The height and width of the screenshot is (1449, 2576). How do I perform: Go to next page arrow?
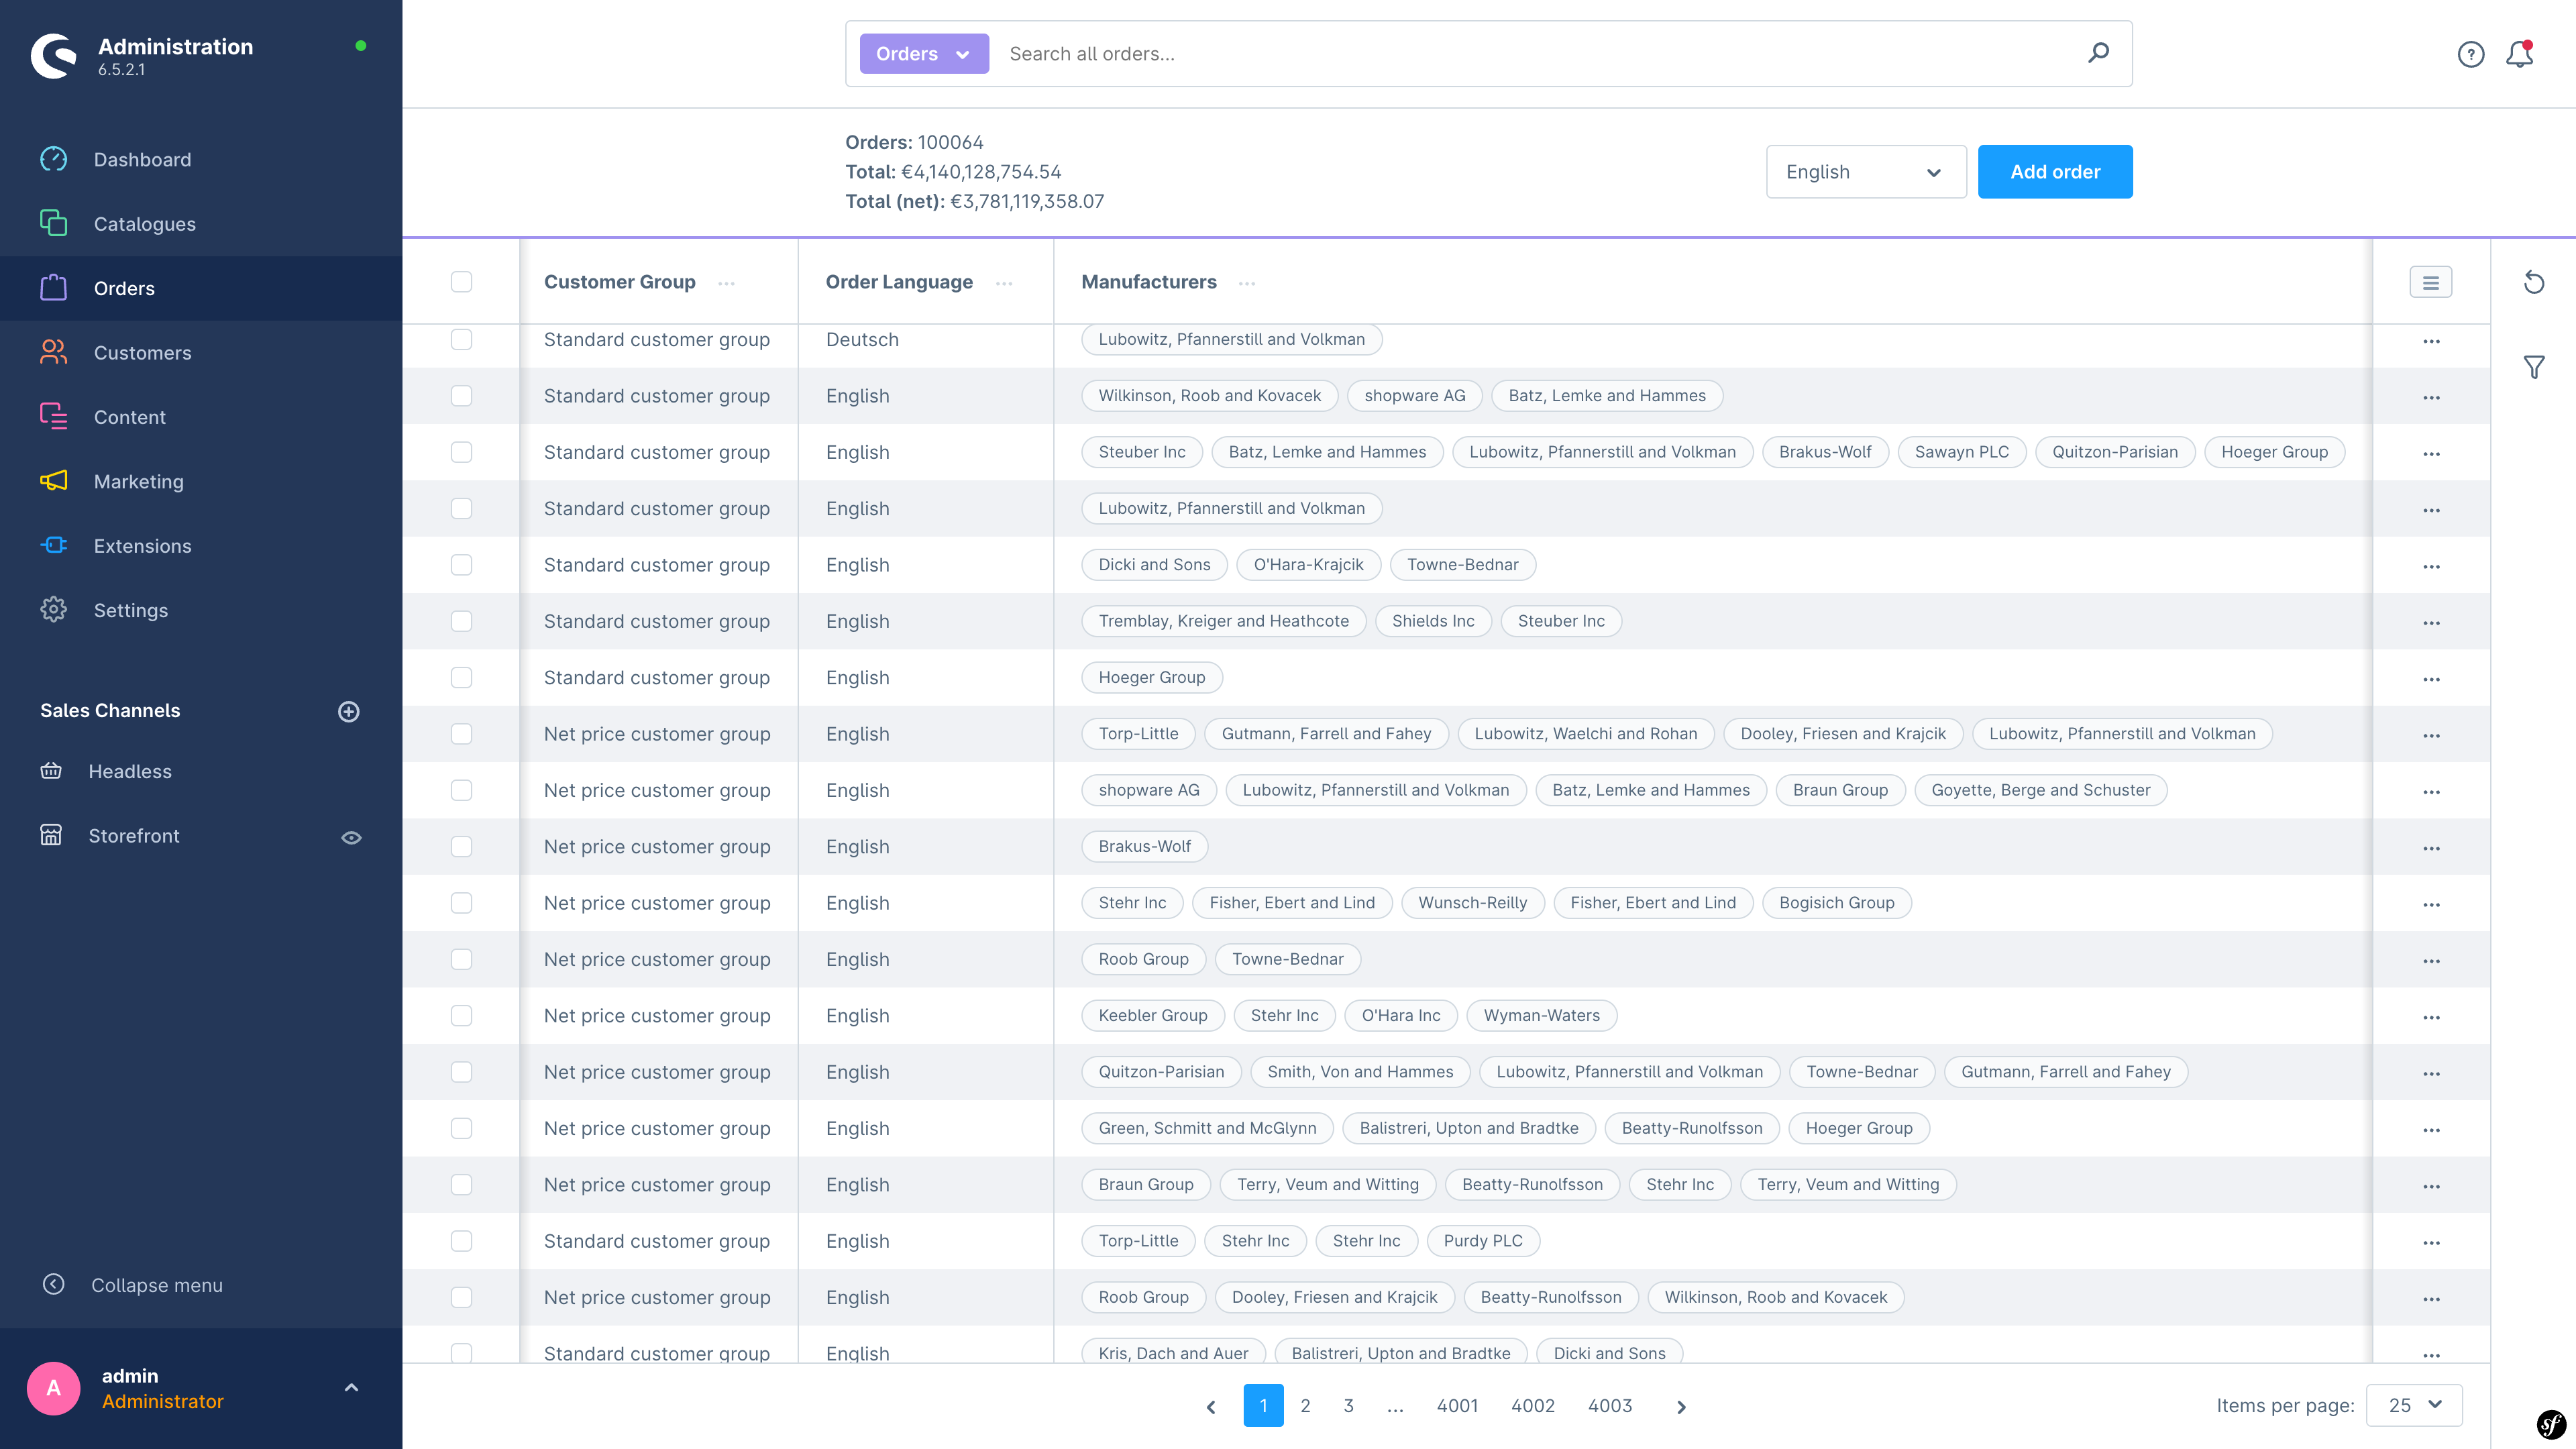point(1681,1407)
